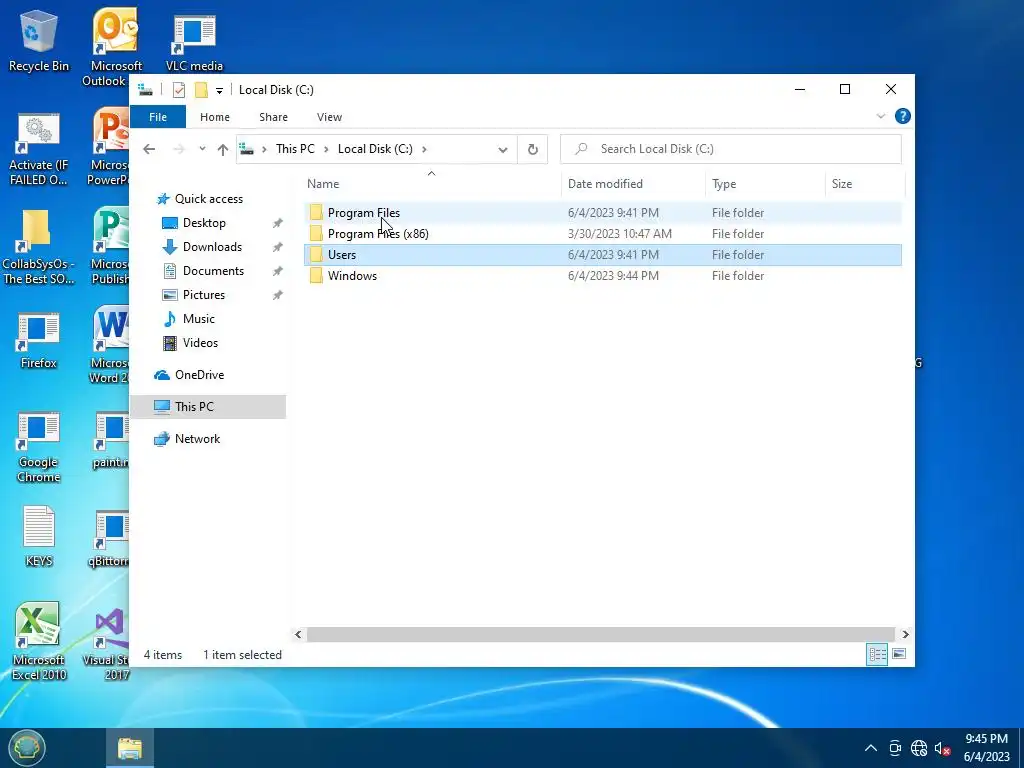This screenshot has height=768, width=1024.
Task: Open the clock showing 9:45 PM
Action: point(987,748)
